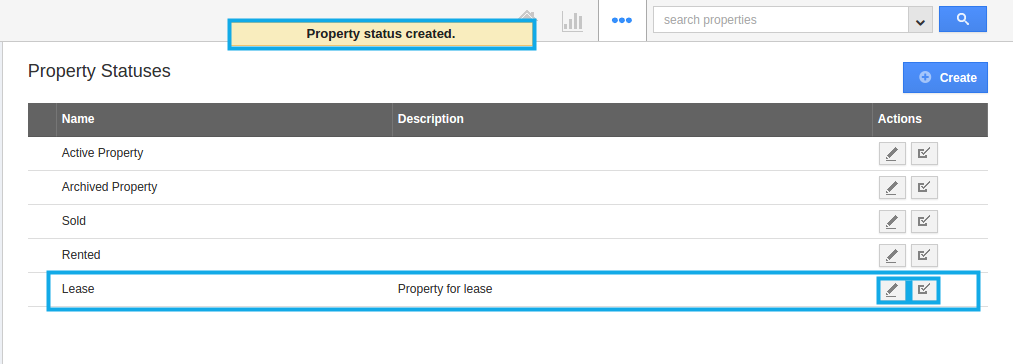
Task: Select the Lease row name
Action: [x=78, y=289]
